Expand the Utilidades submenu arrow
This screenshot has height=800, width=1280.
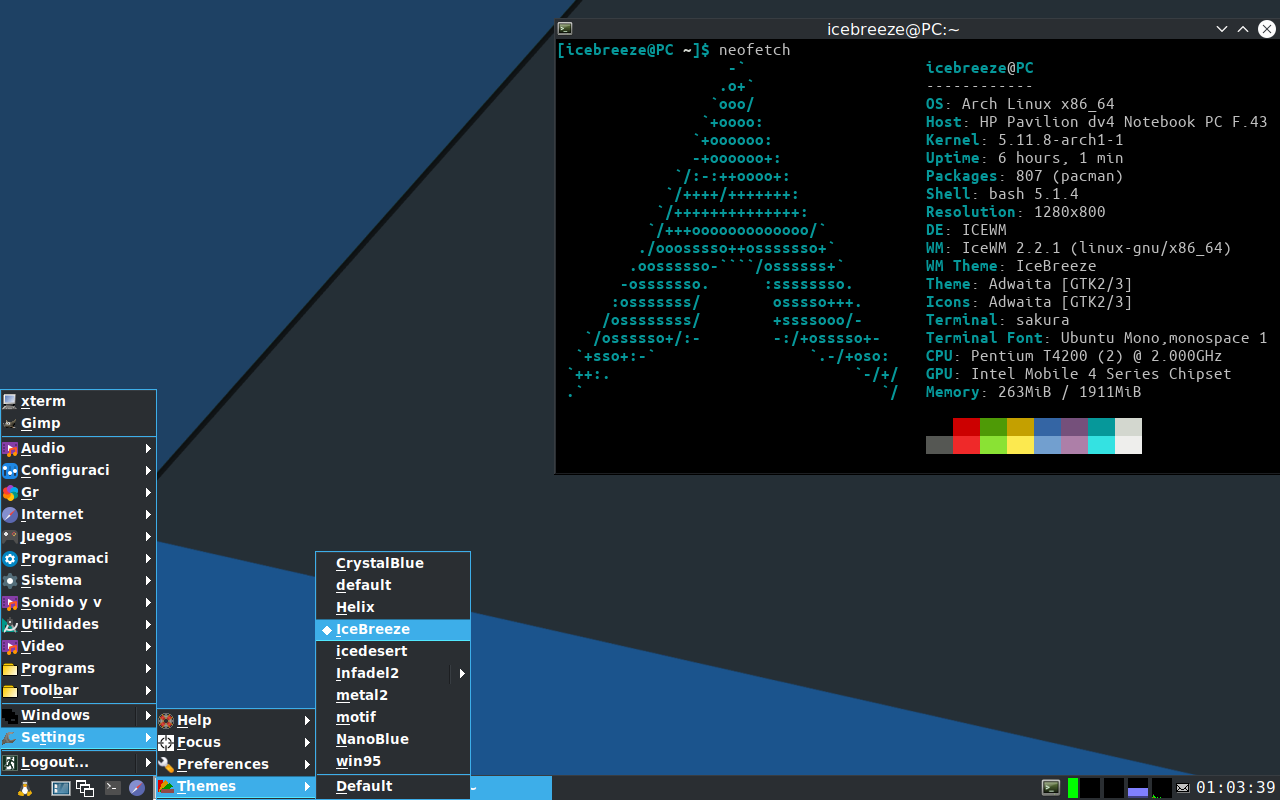pos(149,624)
